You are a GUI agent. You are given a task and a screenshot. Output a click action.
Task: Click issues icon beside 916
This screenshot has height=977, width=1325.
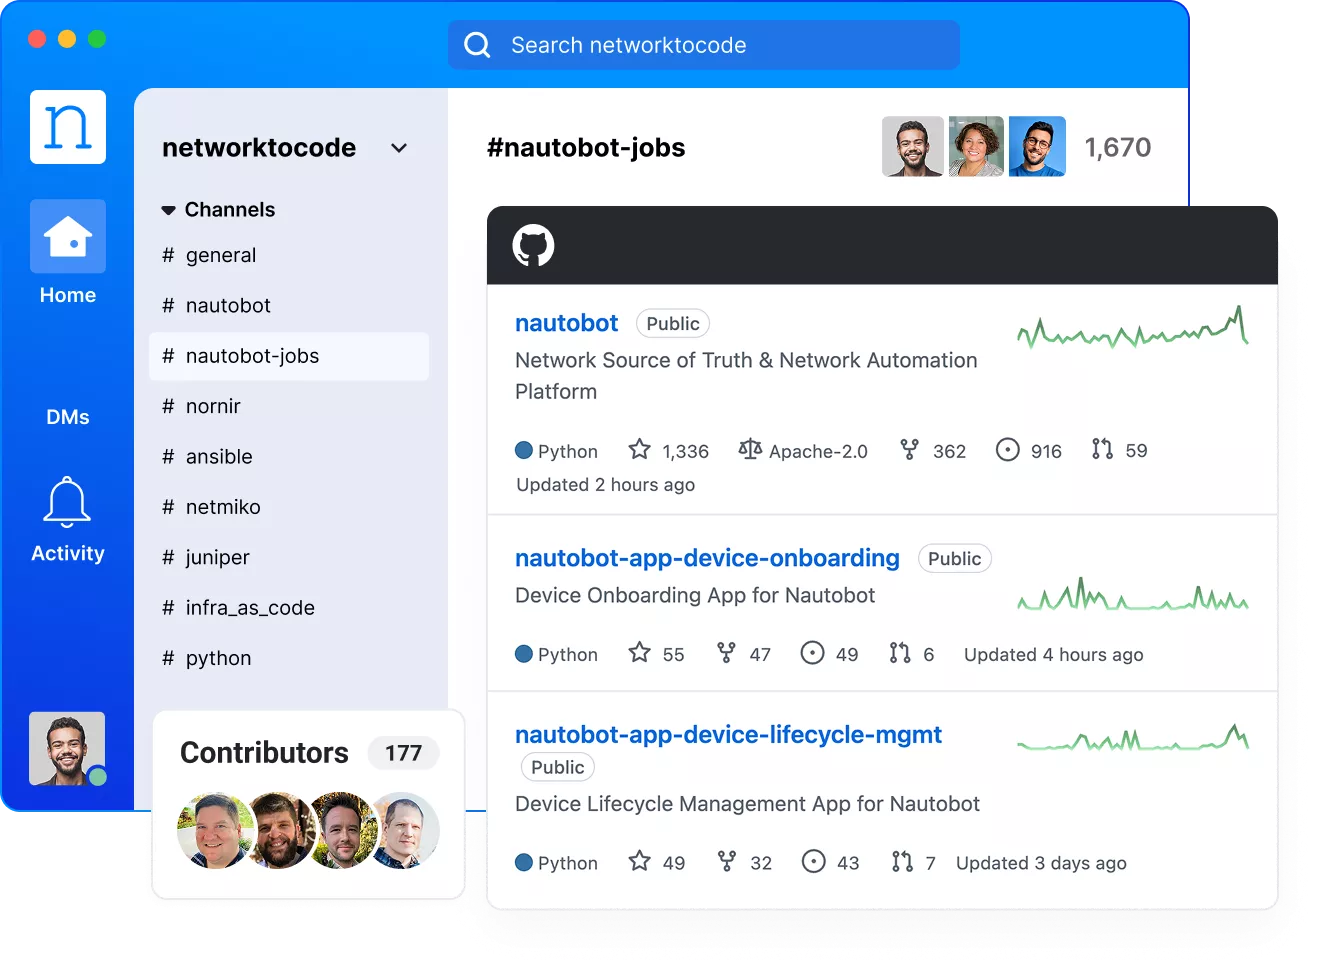pyautogui.click(x=1008, y=450)
